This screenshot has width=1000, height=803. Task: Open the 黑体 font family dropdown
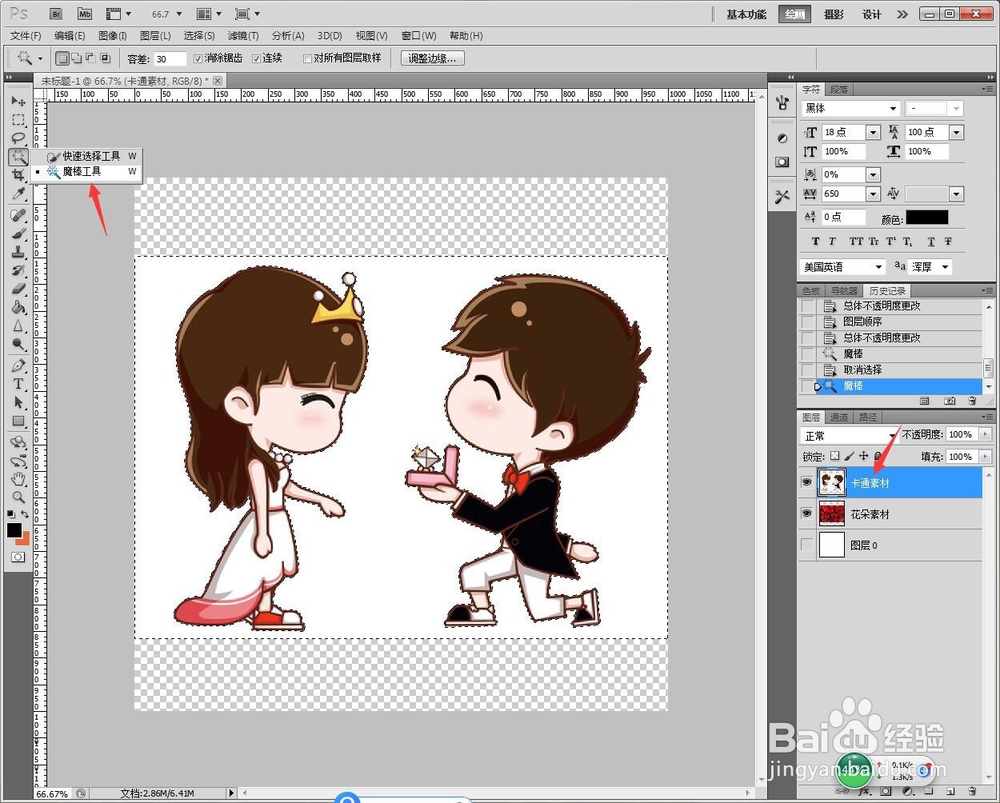point(893,108)
